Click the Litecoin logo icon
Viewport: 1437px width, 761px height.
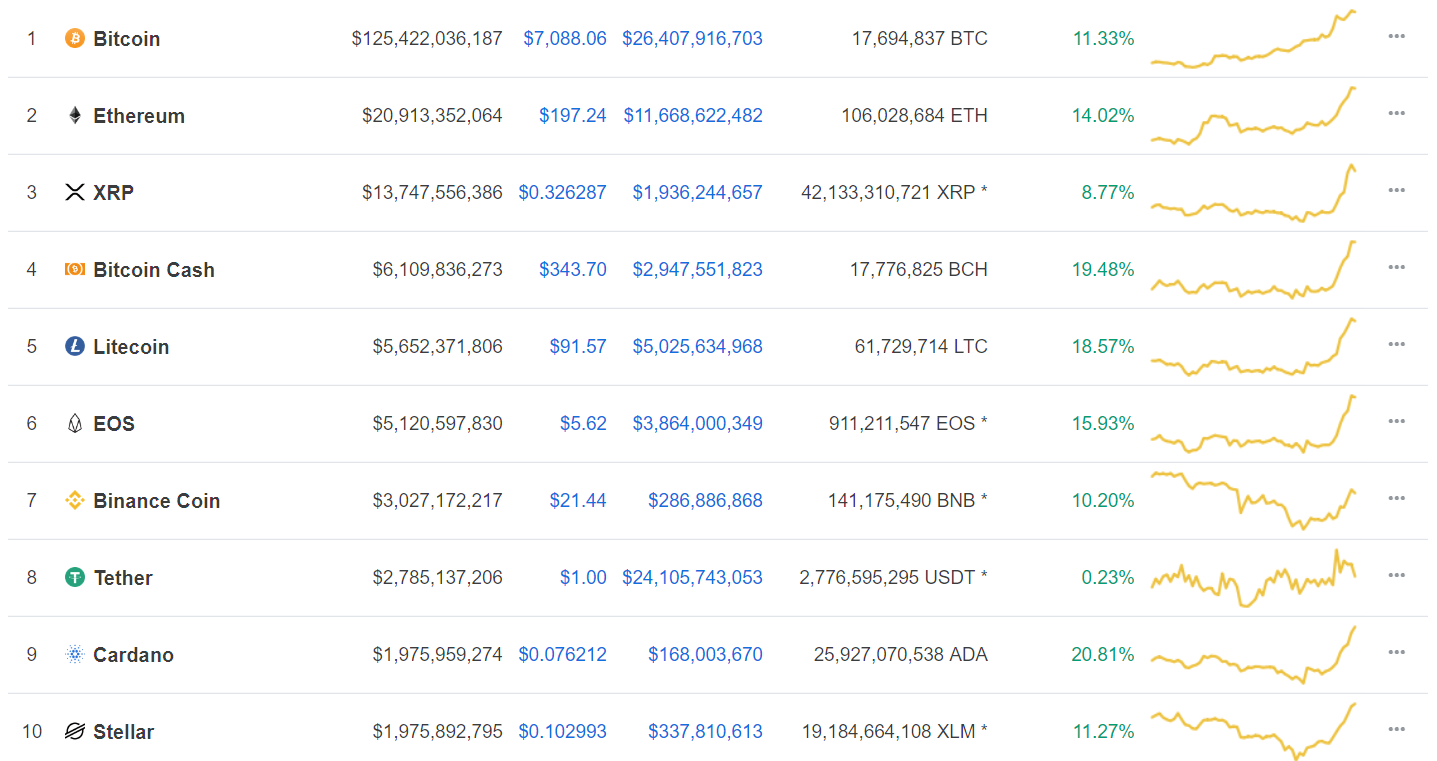73,346
